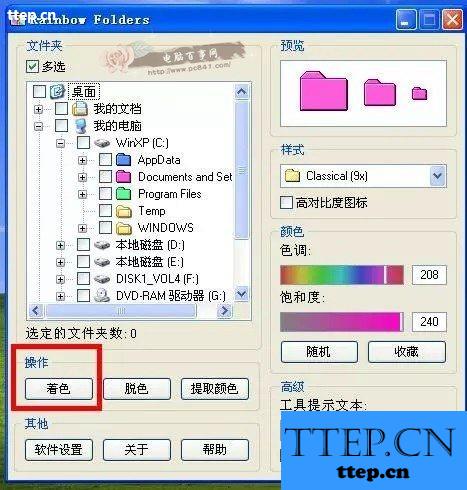Tick the checkbox beside the Temp folder

tap(105, 211)
